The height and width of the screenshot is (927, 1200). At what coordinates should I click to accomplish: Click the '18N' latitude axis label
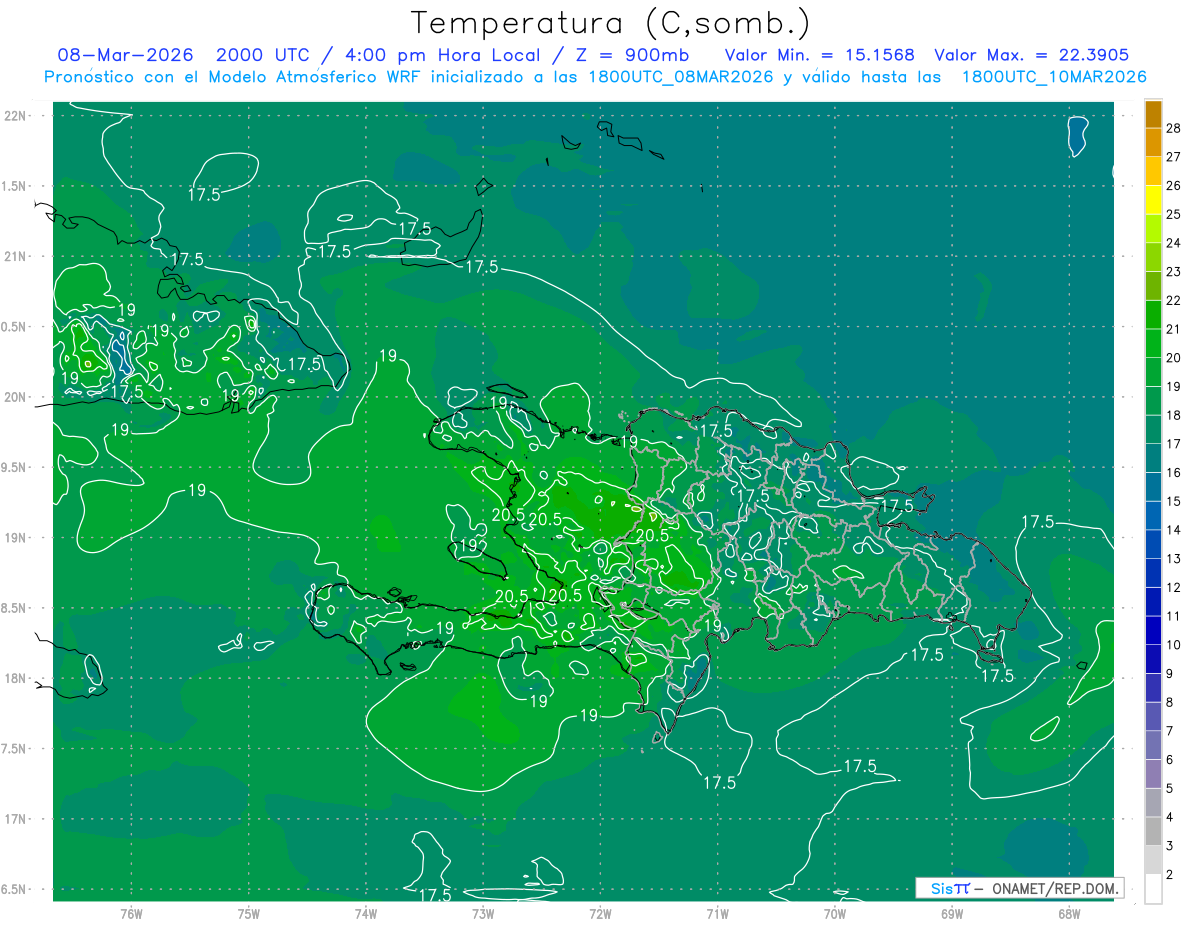[x=15, y=678]
